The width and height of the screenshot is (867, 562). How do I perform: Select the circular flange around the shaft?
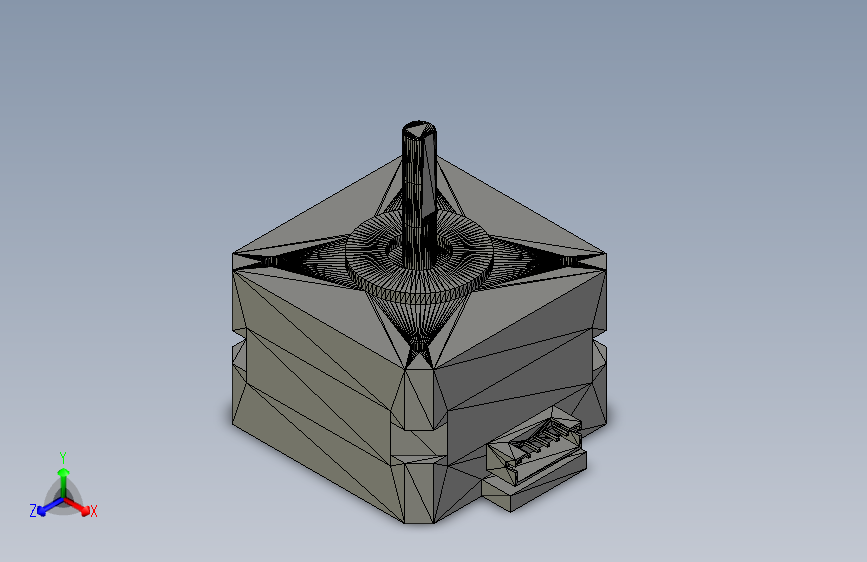tap(419, 256)
